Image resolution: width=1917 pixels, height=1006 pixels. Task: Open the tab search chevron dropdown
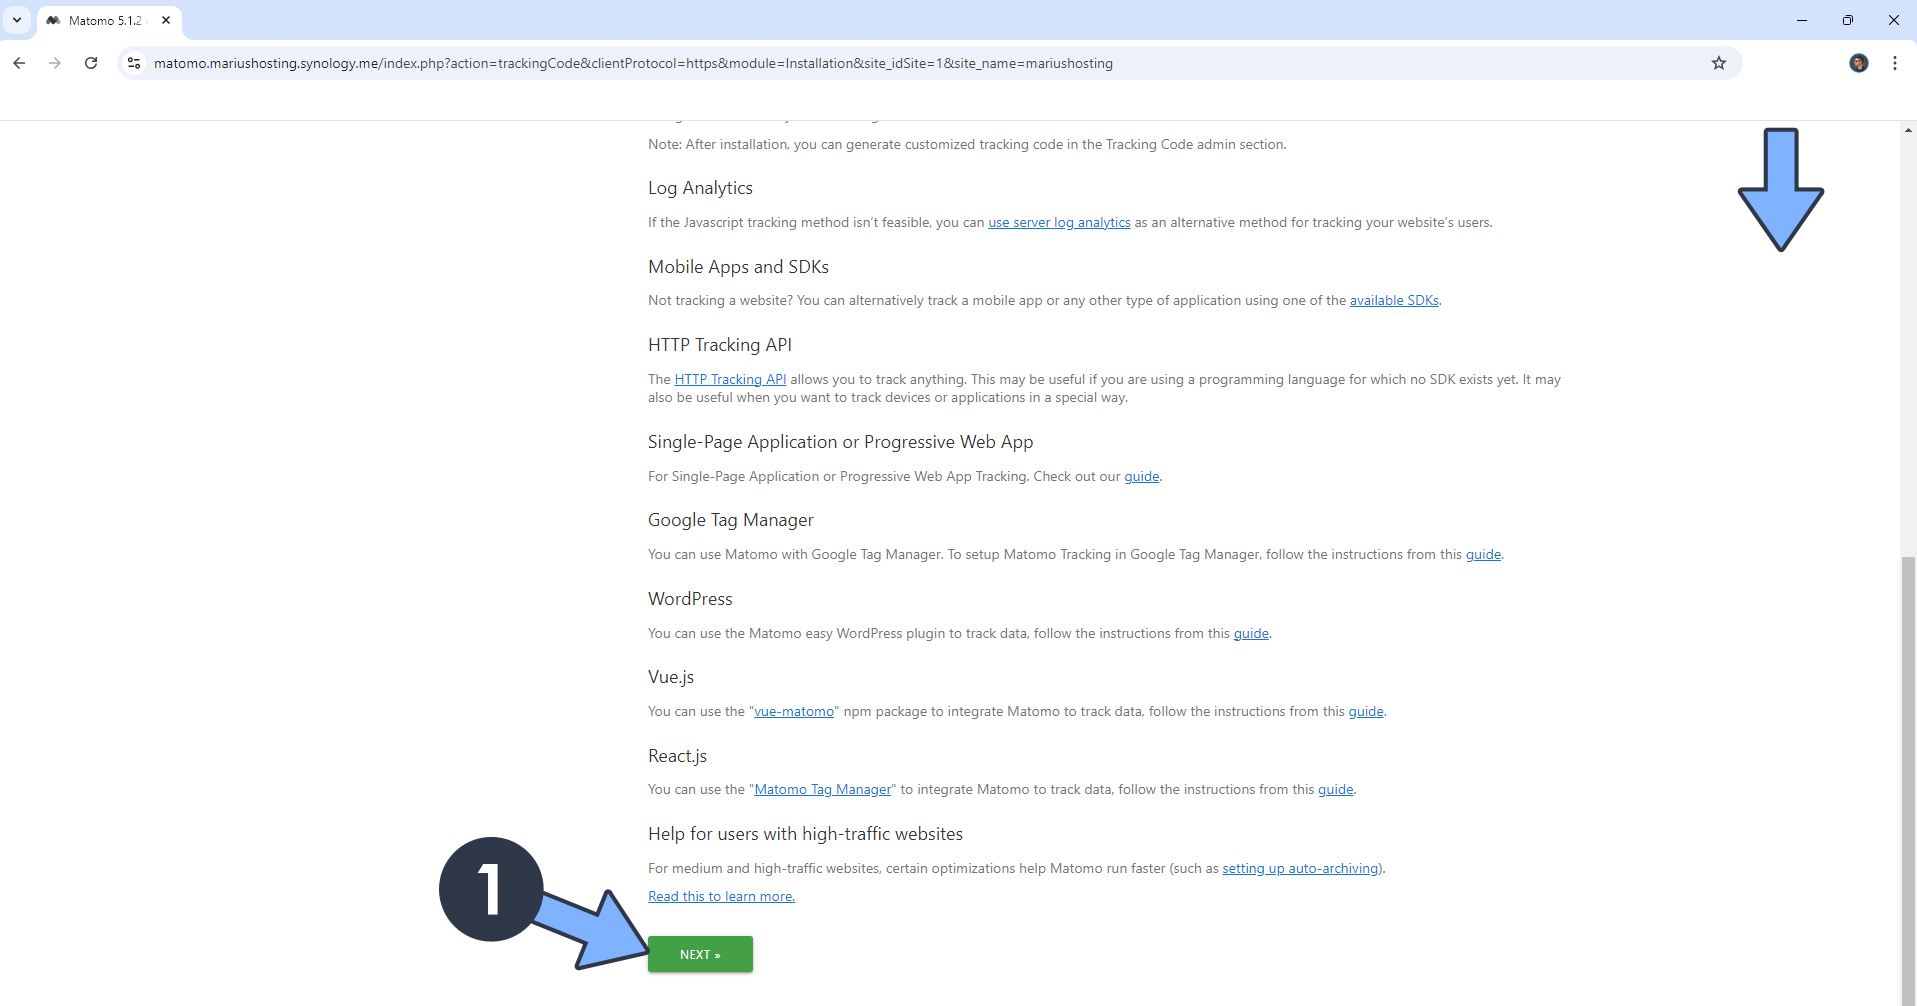pos(17,20)
